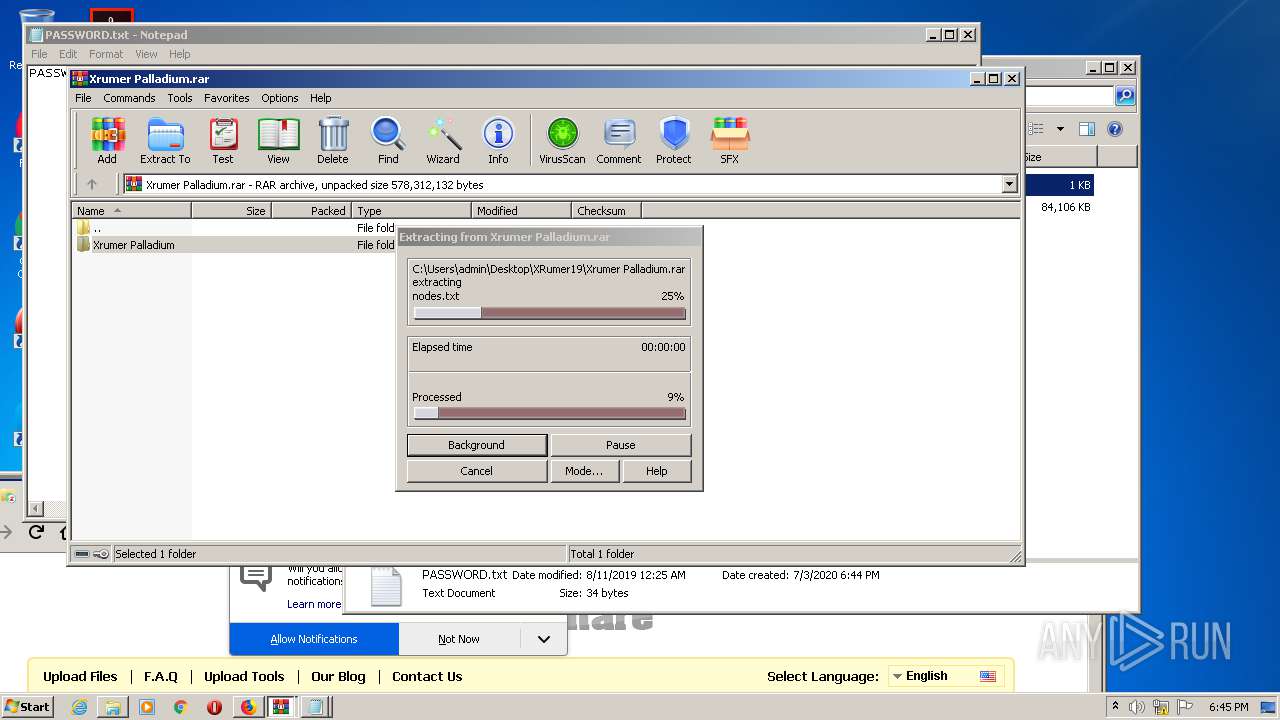The width and height of the screenshot is (1280, 720).
Task: Open the Select Language English dropdown
Action: [945, 676]
